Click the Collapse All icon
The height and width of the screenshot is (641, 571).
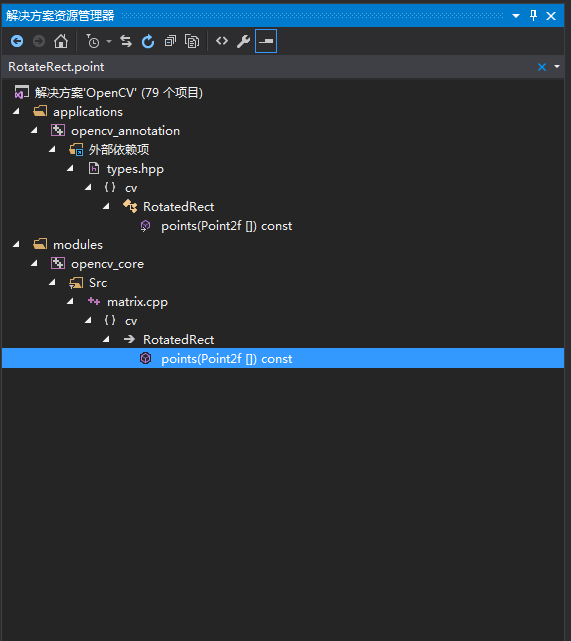(170, 41)
